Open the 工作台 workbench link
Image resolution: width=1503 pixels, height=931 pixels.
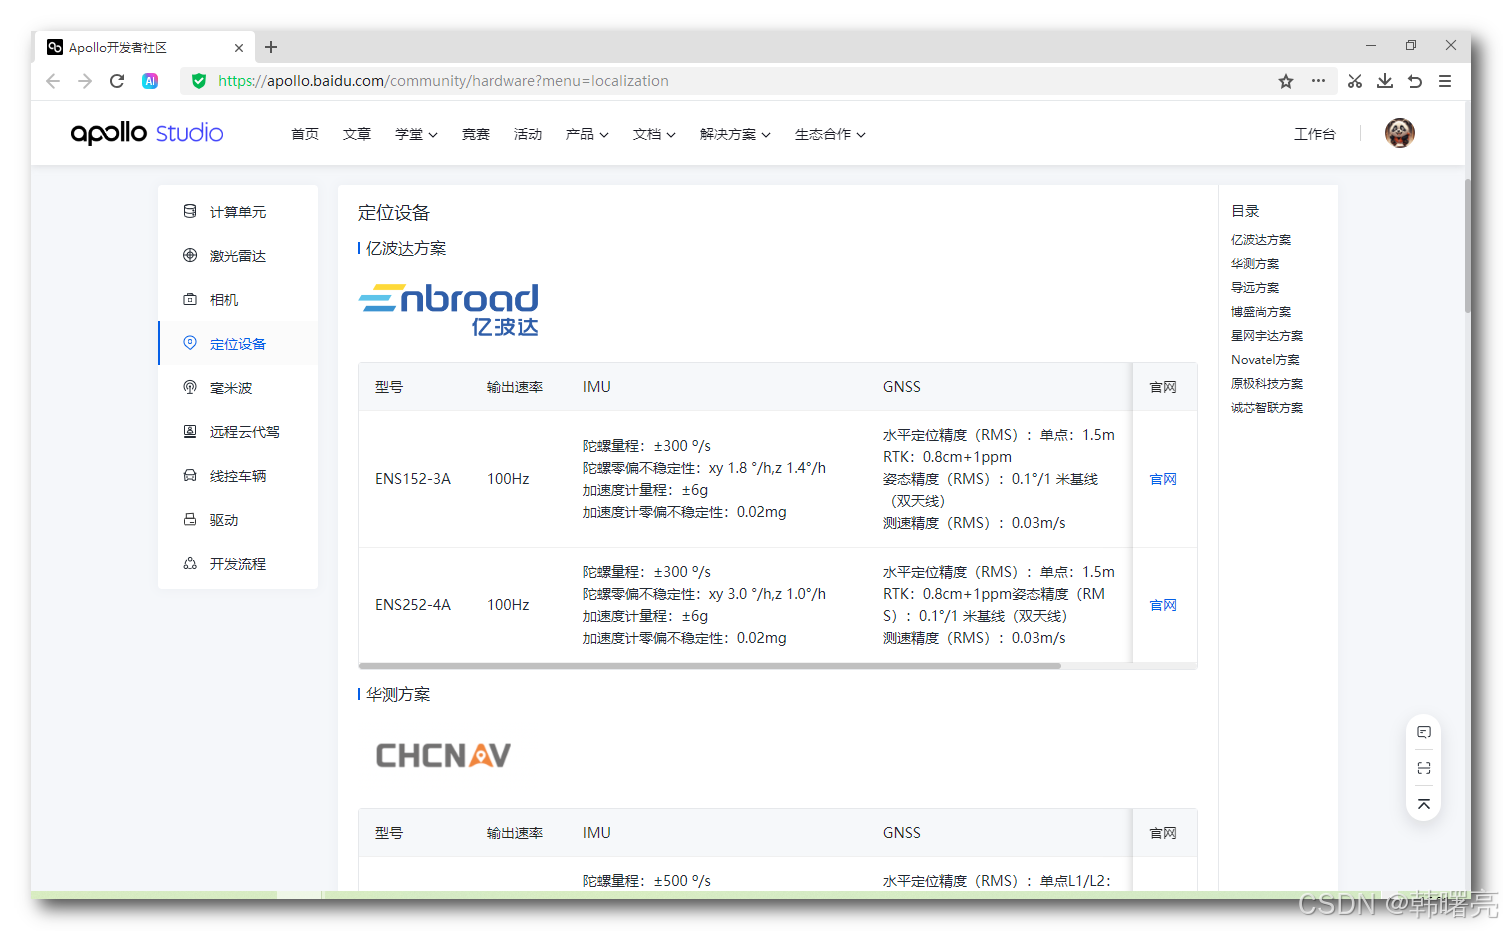[1315, 134]
